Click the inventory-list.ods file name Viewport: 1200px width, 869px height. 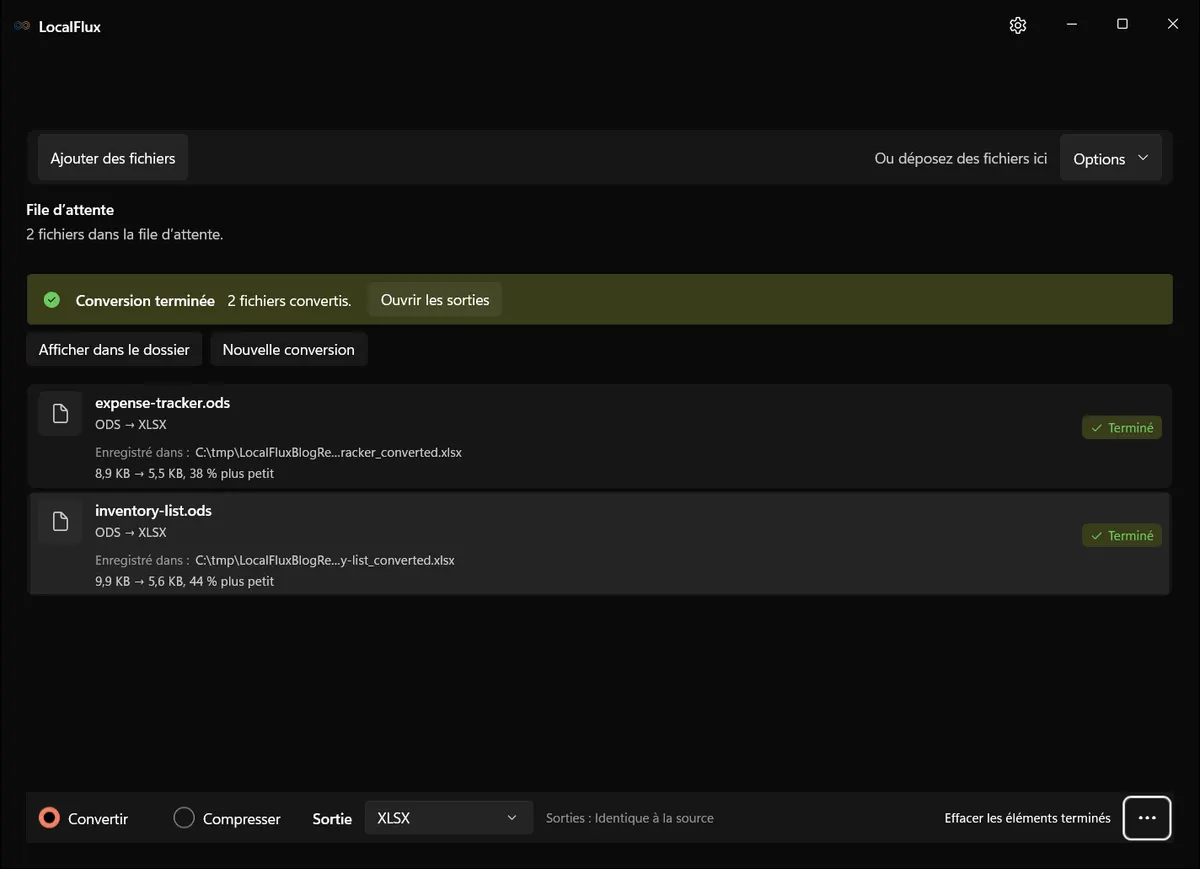click(x=154, y=511)
